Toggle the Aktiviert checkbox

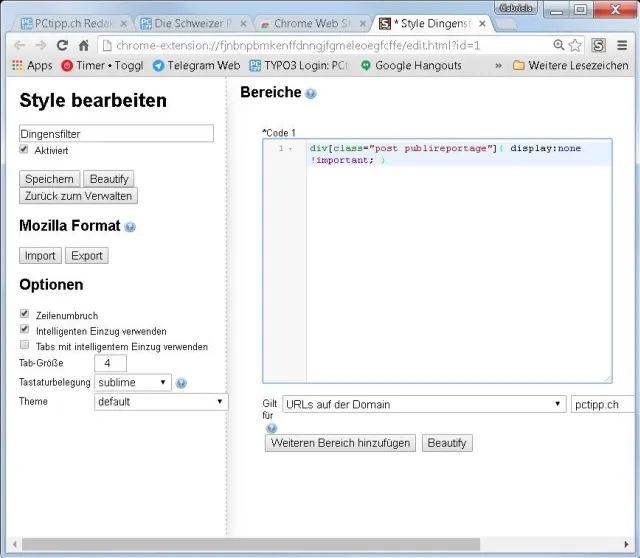tap(25, 149)
